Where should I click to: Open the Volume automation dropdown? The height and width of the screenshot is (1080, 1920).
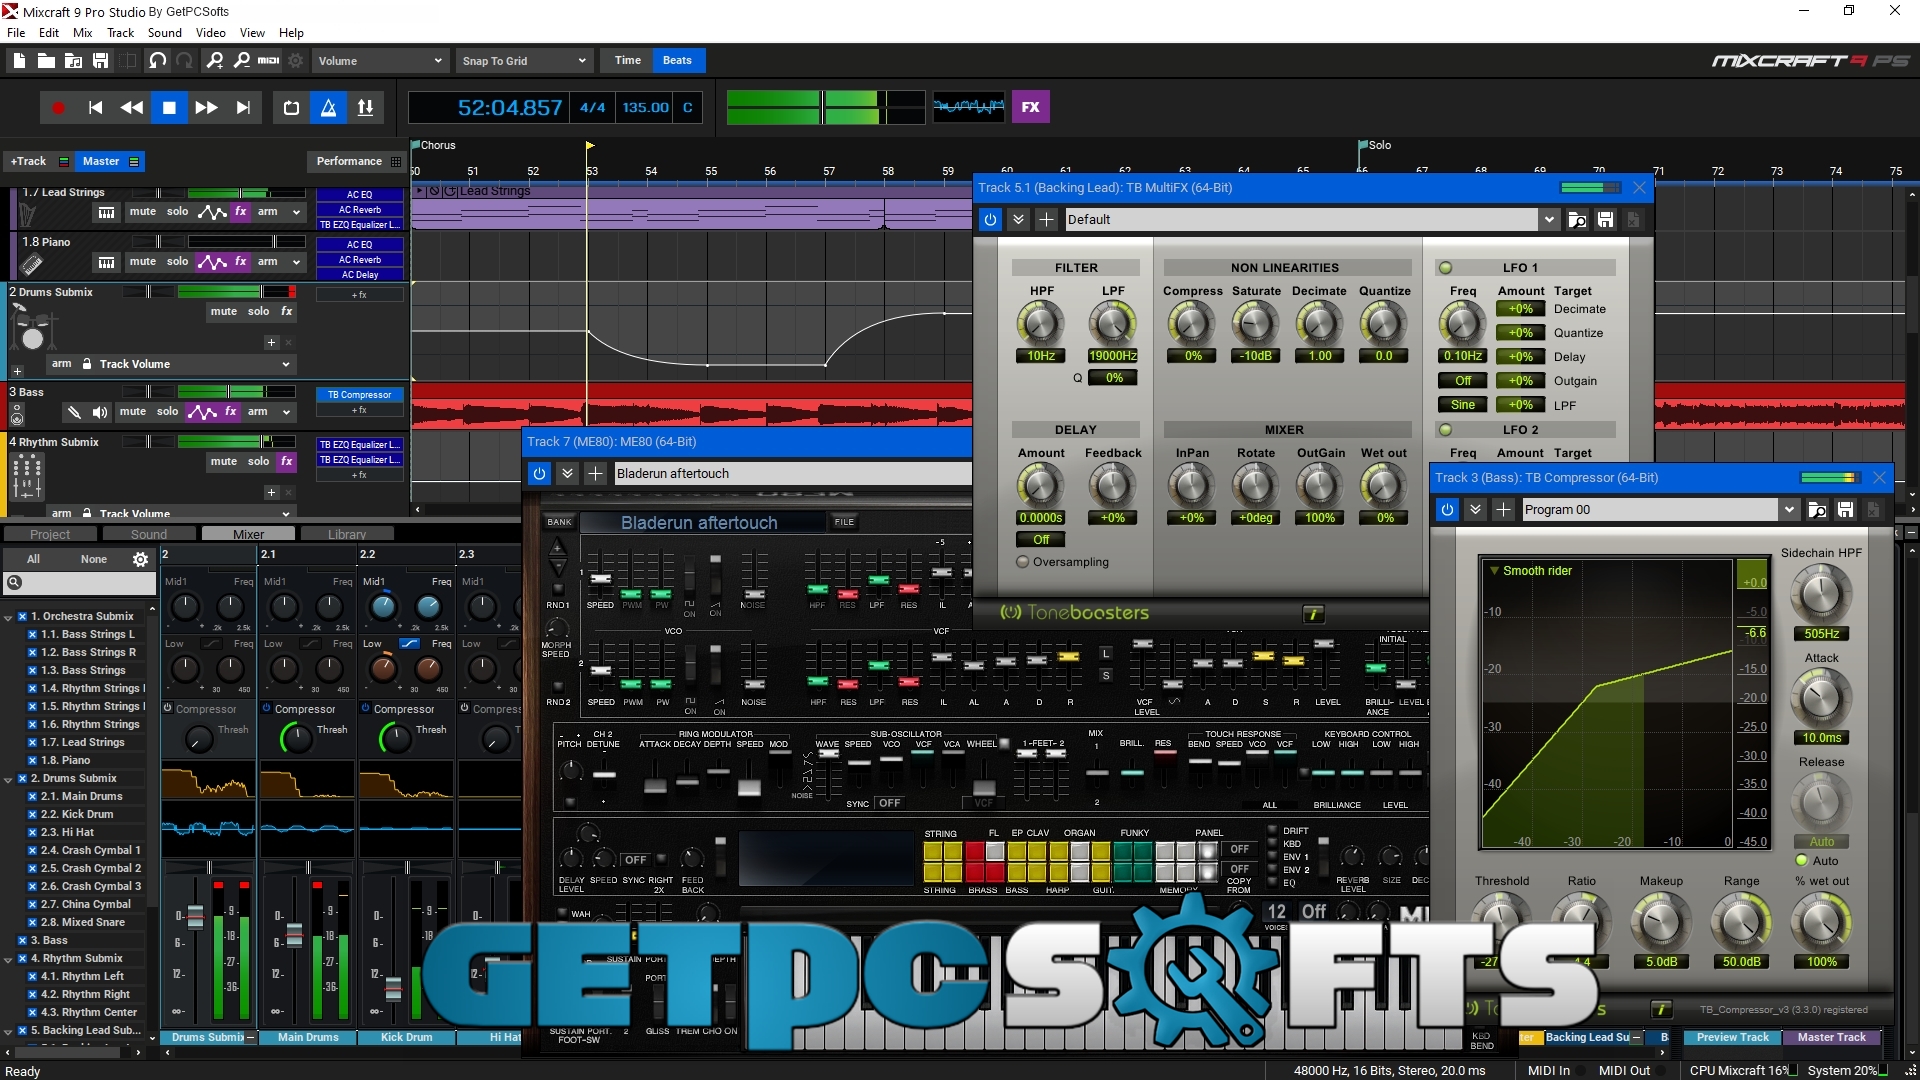379,61
